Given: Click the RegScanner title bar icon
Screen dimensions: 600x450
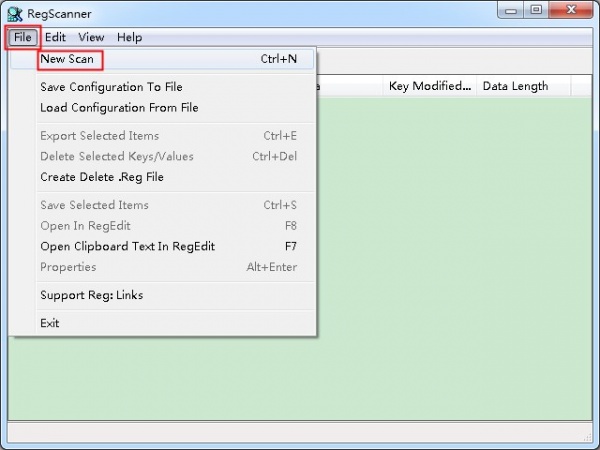Looking at the screenshot, I should click(15, 14).
